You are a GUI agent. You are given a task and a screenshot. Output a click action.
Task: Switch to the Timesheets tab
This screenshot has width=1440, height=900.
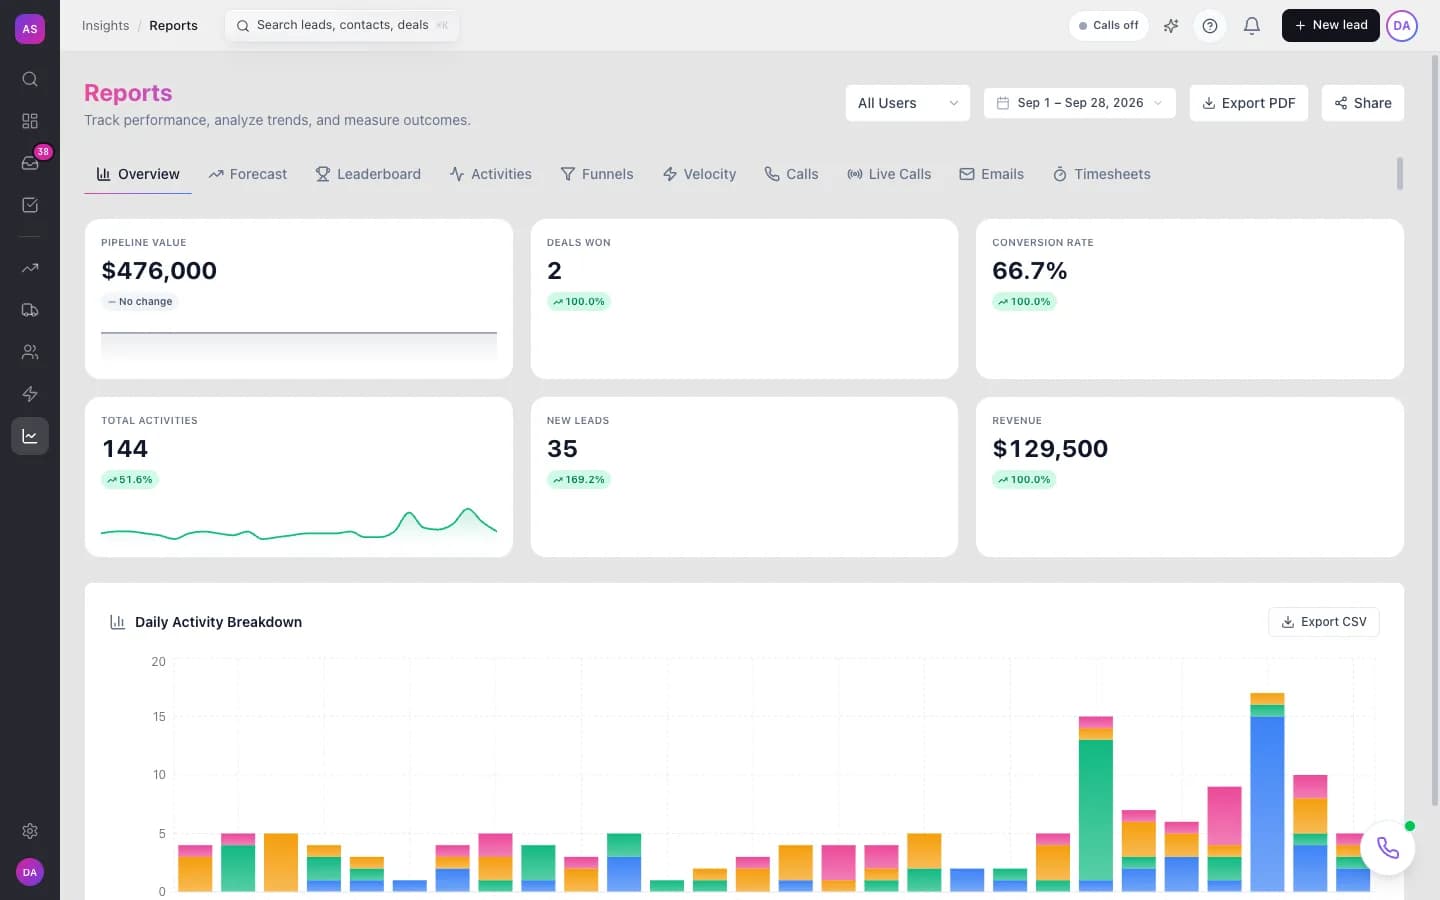tap(1102, 174)
